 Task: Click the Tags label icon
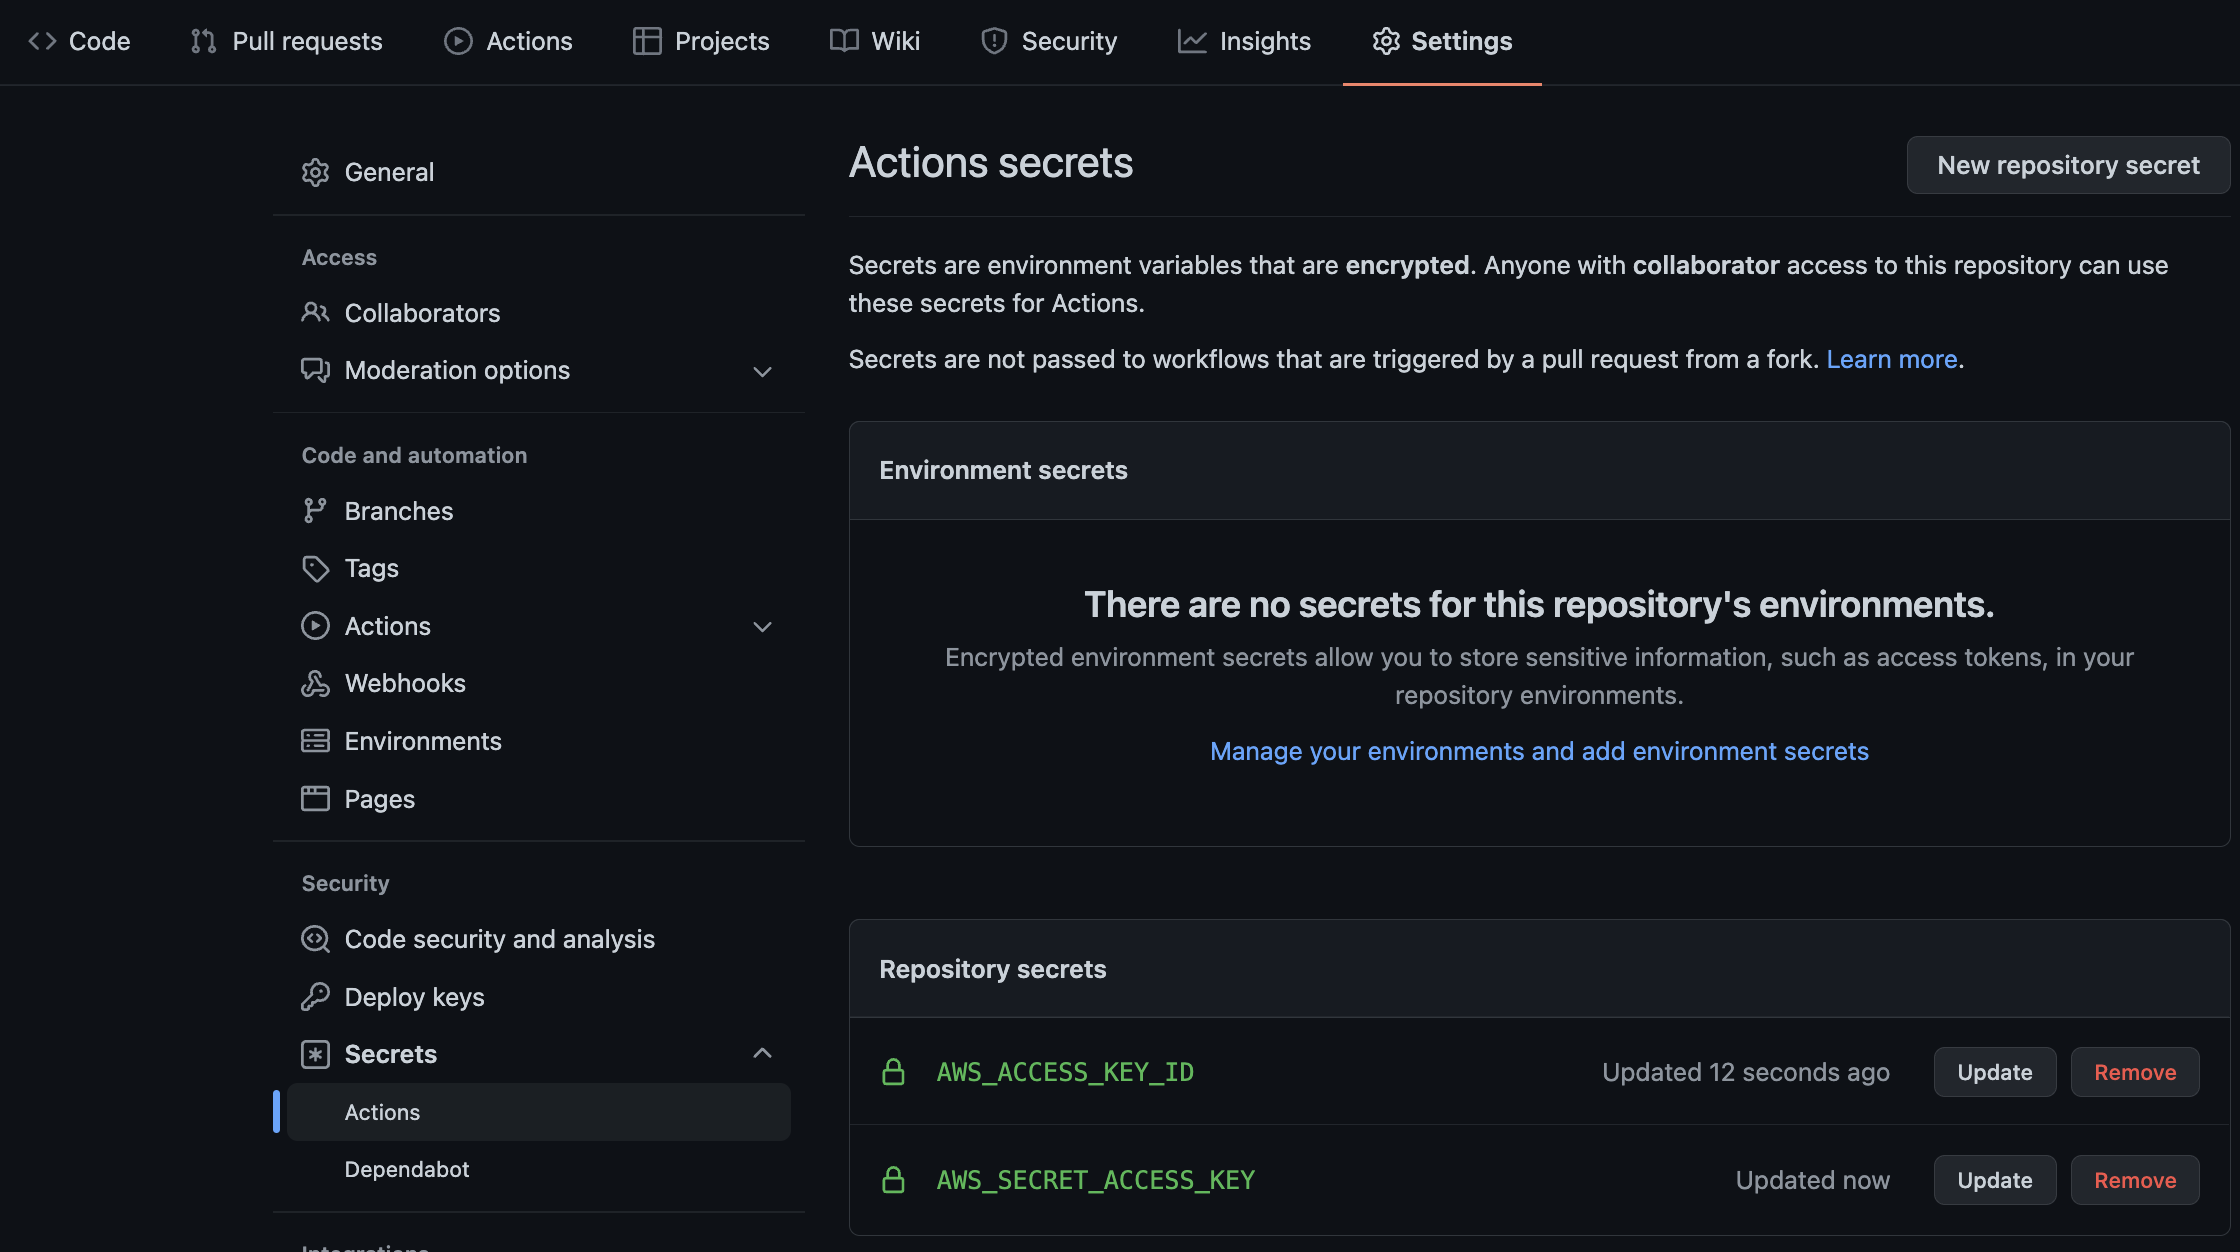tap(315, 568)
